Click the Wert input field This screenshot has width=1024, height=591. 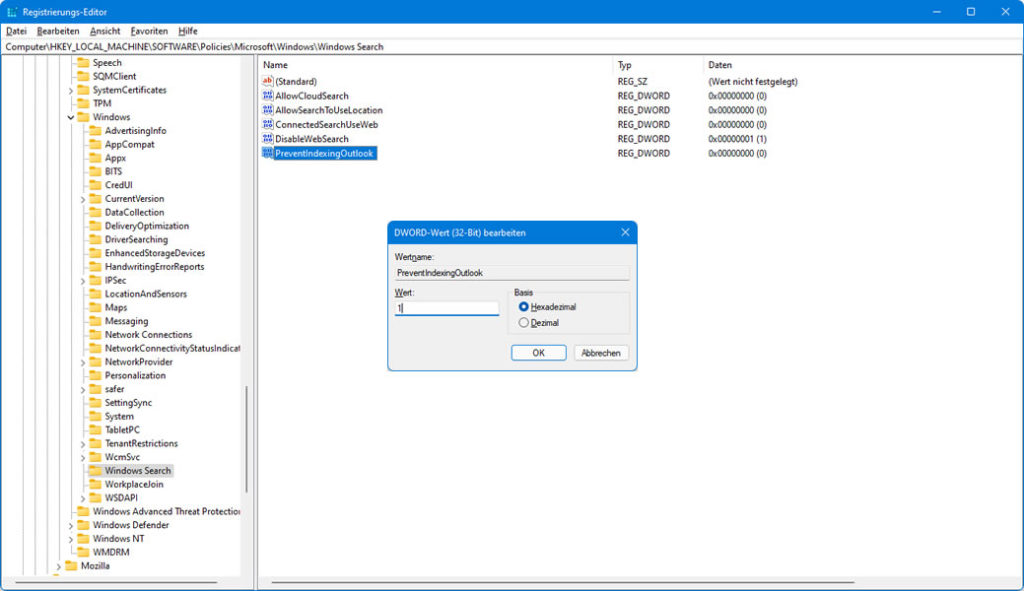coord(447,308)
